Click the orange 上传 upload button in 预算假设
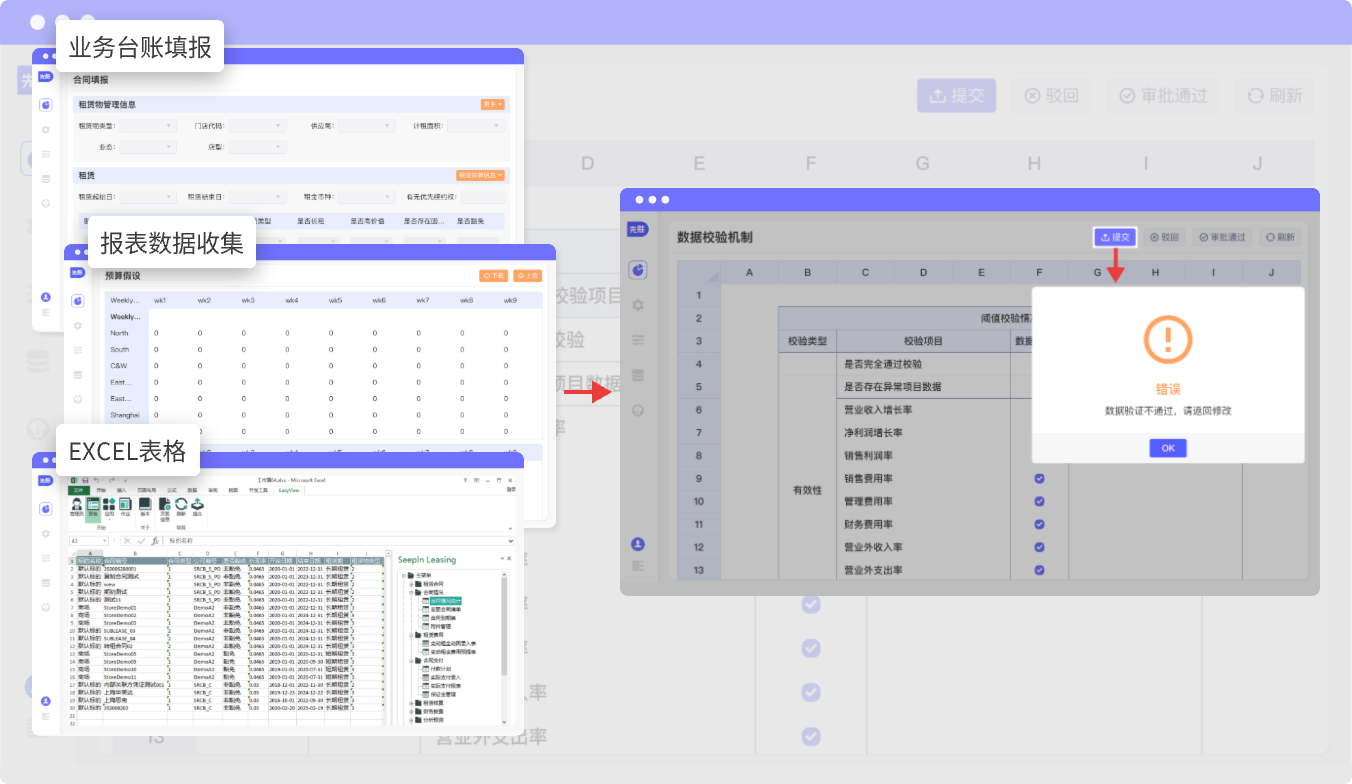1352x784 pixels. 528,275
